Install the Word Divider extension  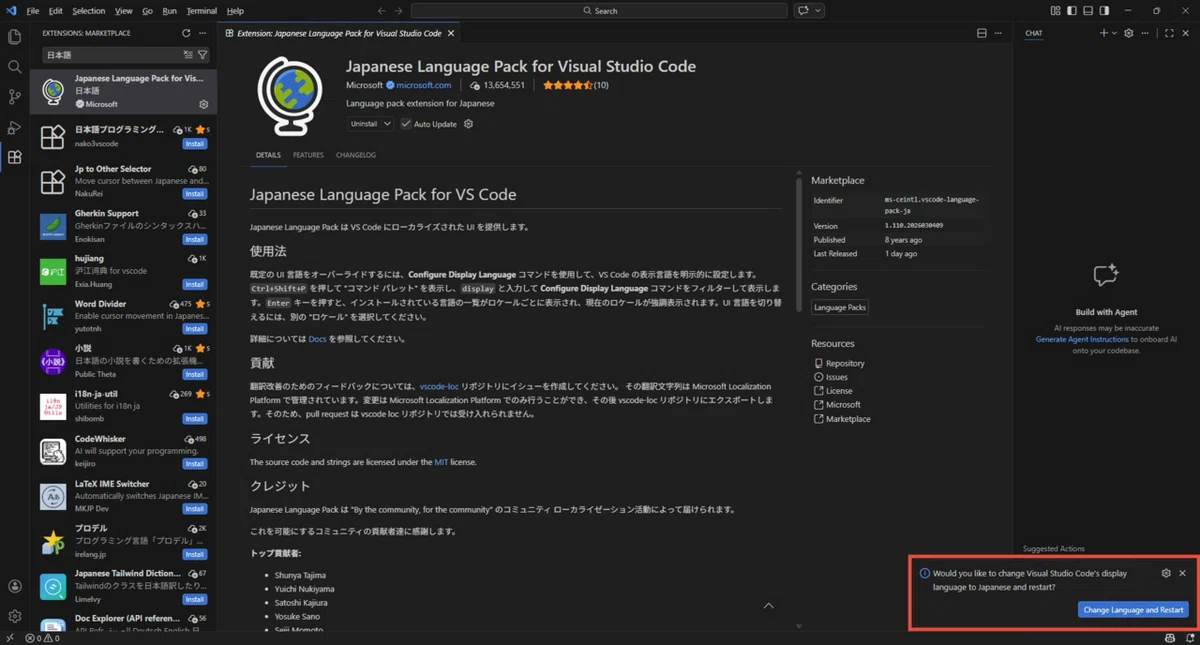click(195, 329)
